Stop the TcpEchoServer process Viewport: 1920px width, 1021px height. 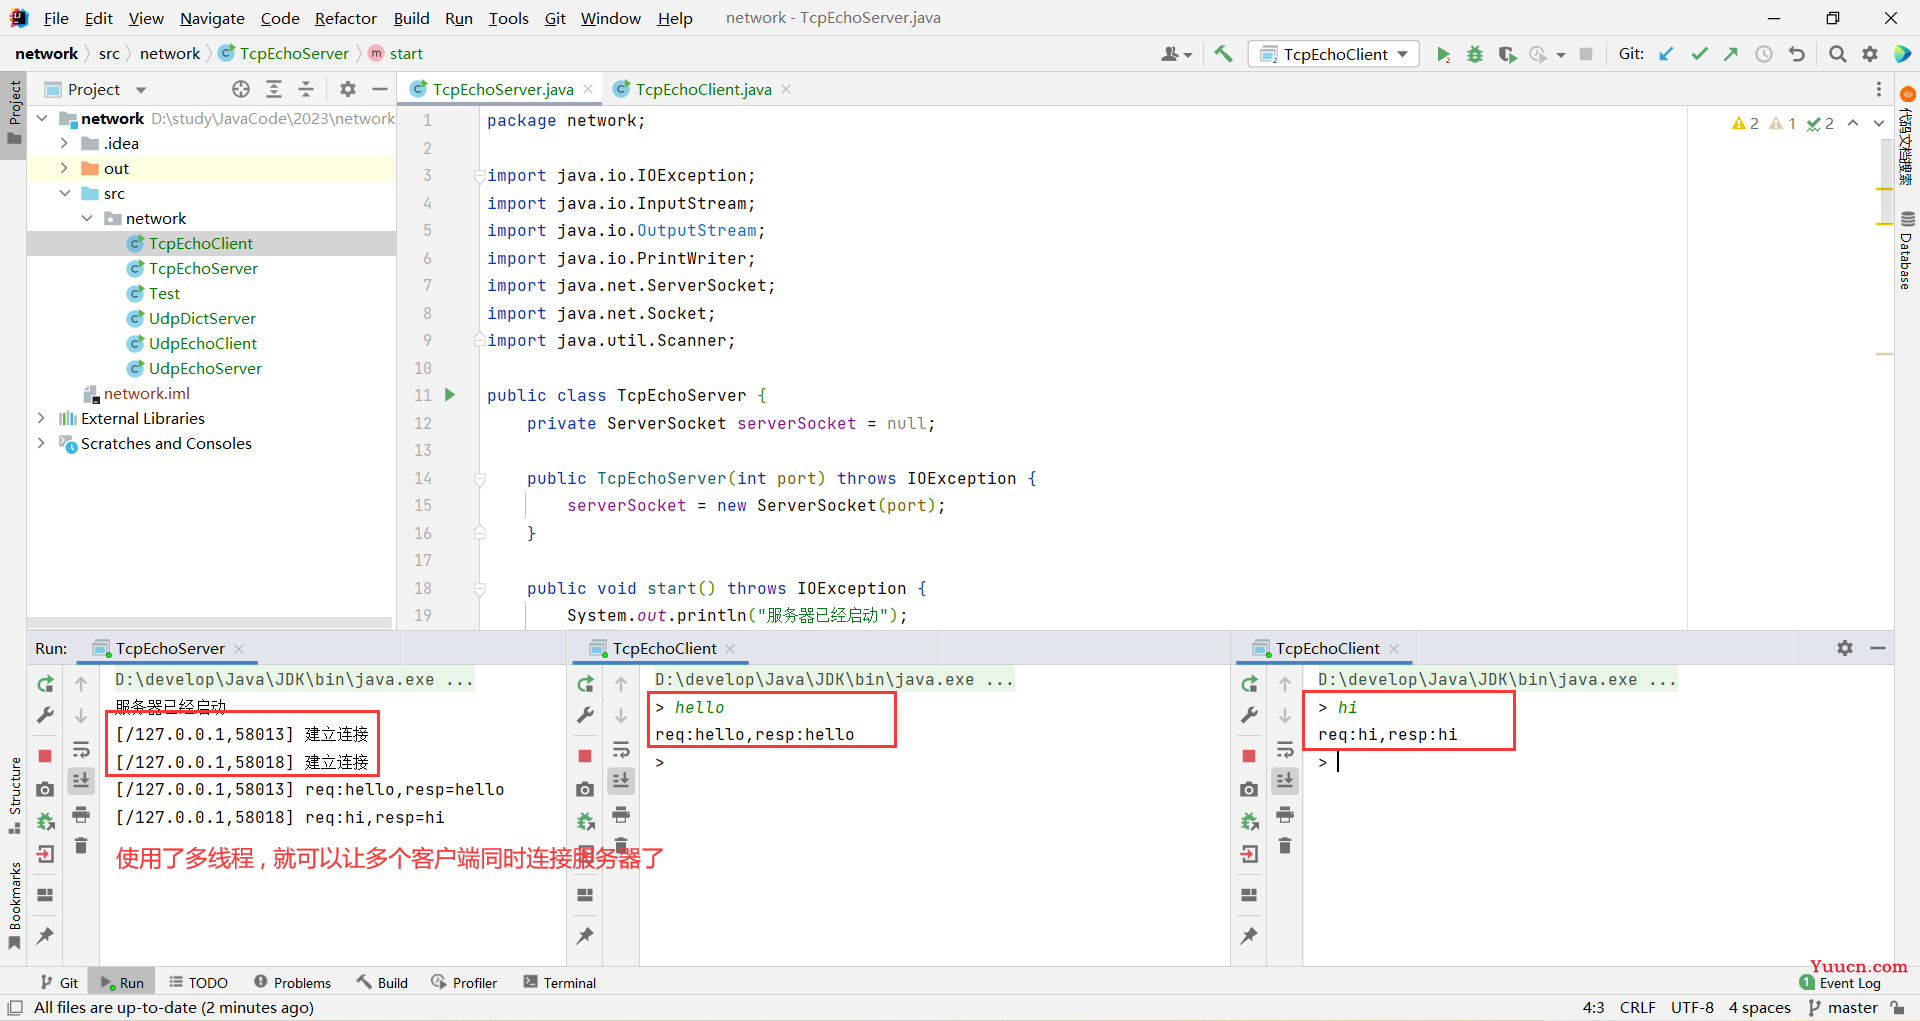(45, 756)
